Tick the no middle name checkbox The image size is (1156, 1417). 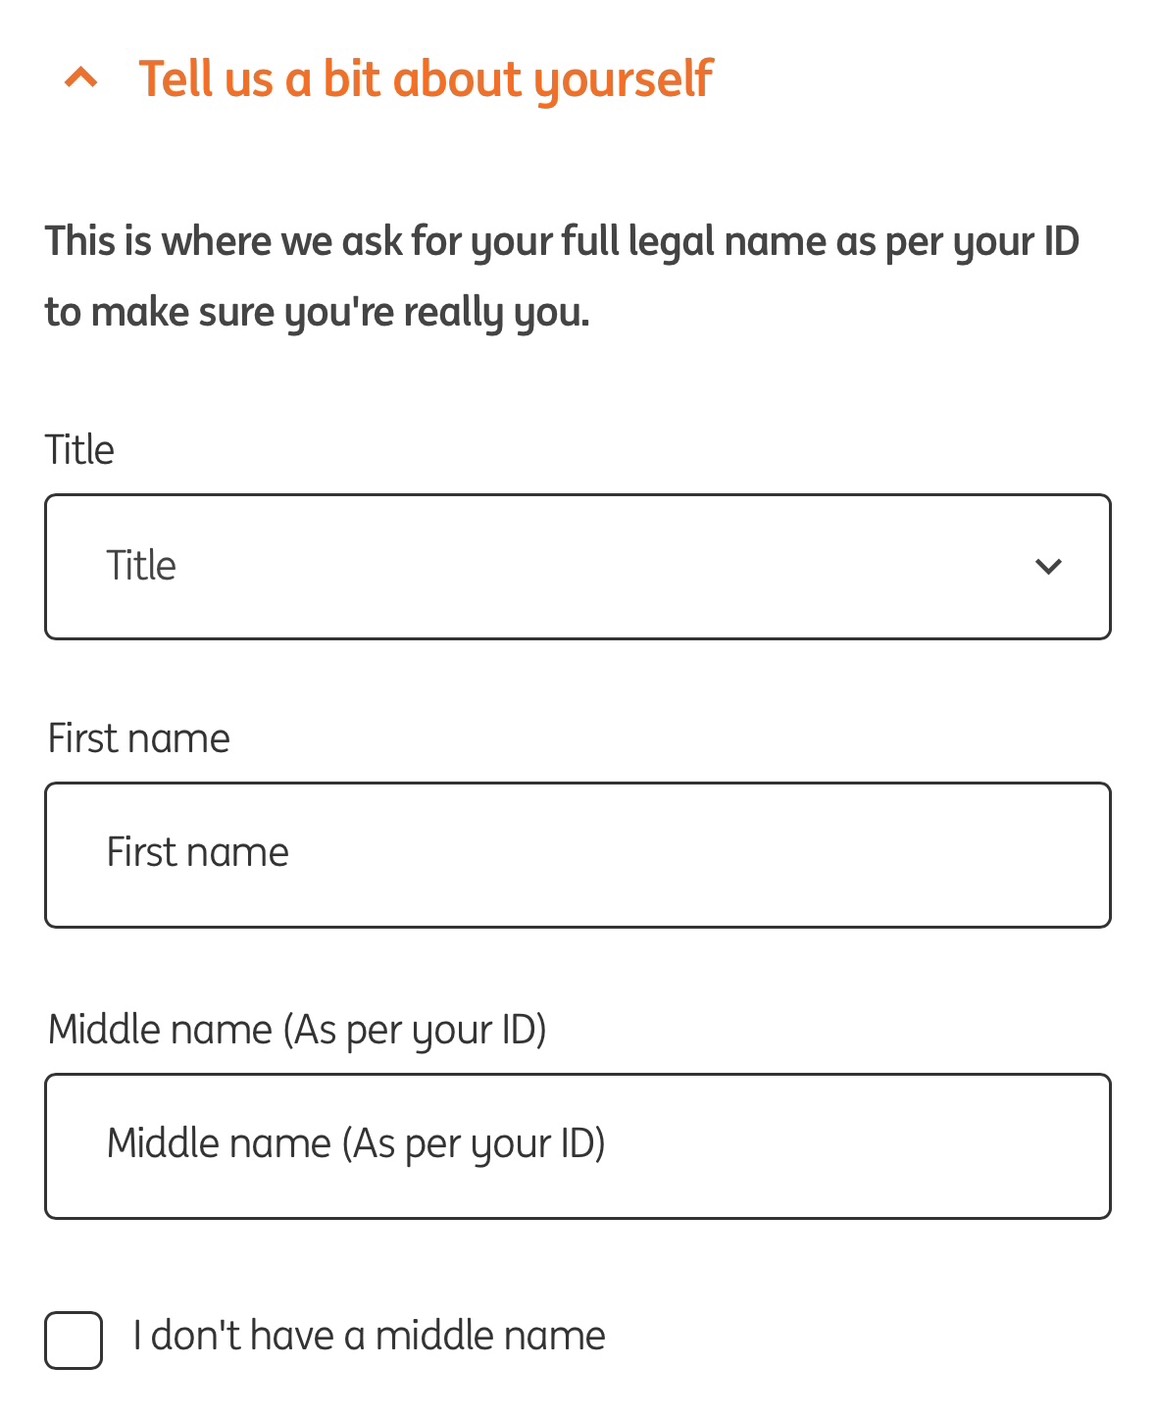click(x=74, y=1340)
